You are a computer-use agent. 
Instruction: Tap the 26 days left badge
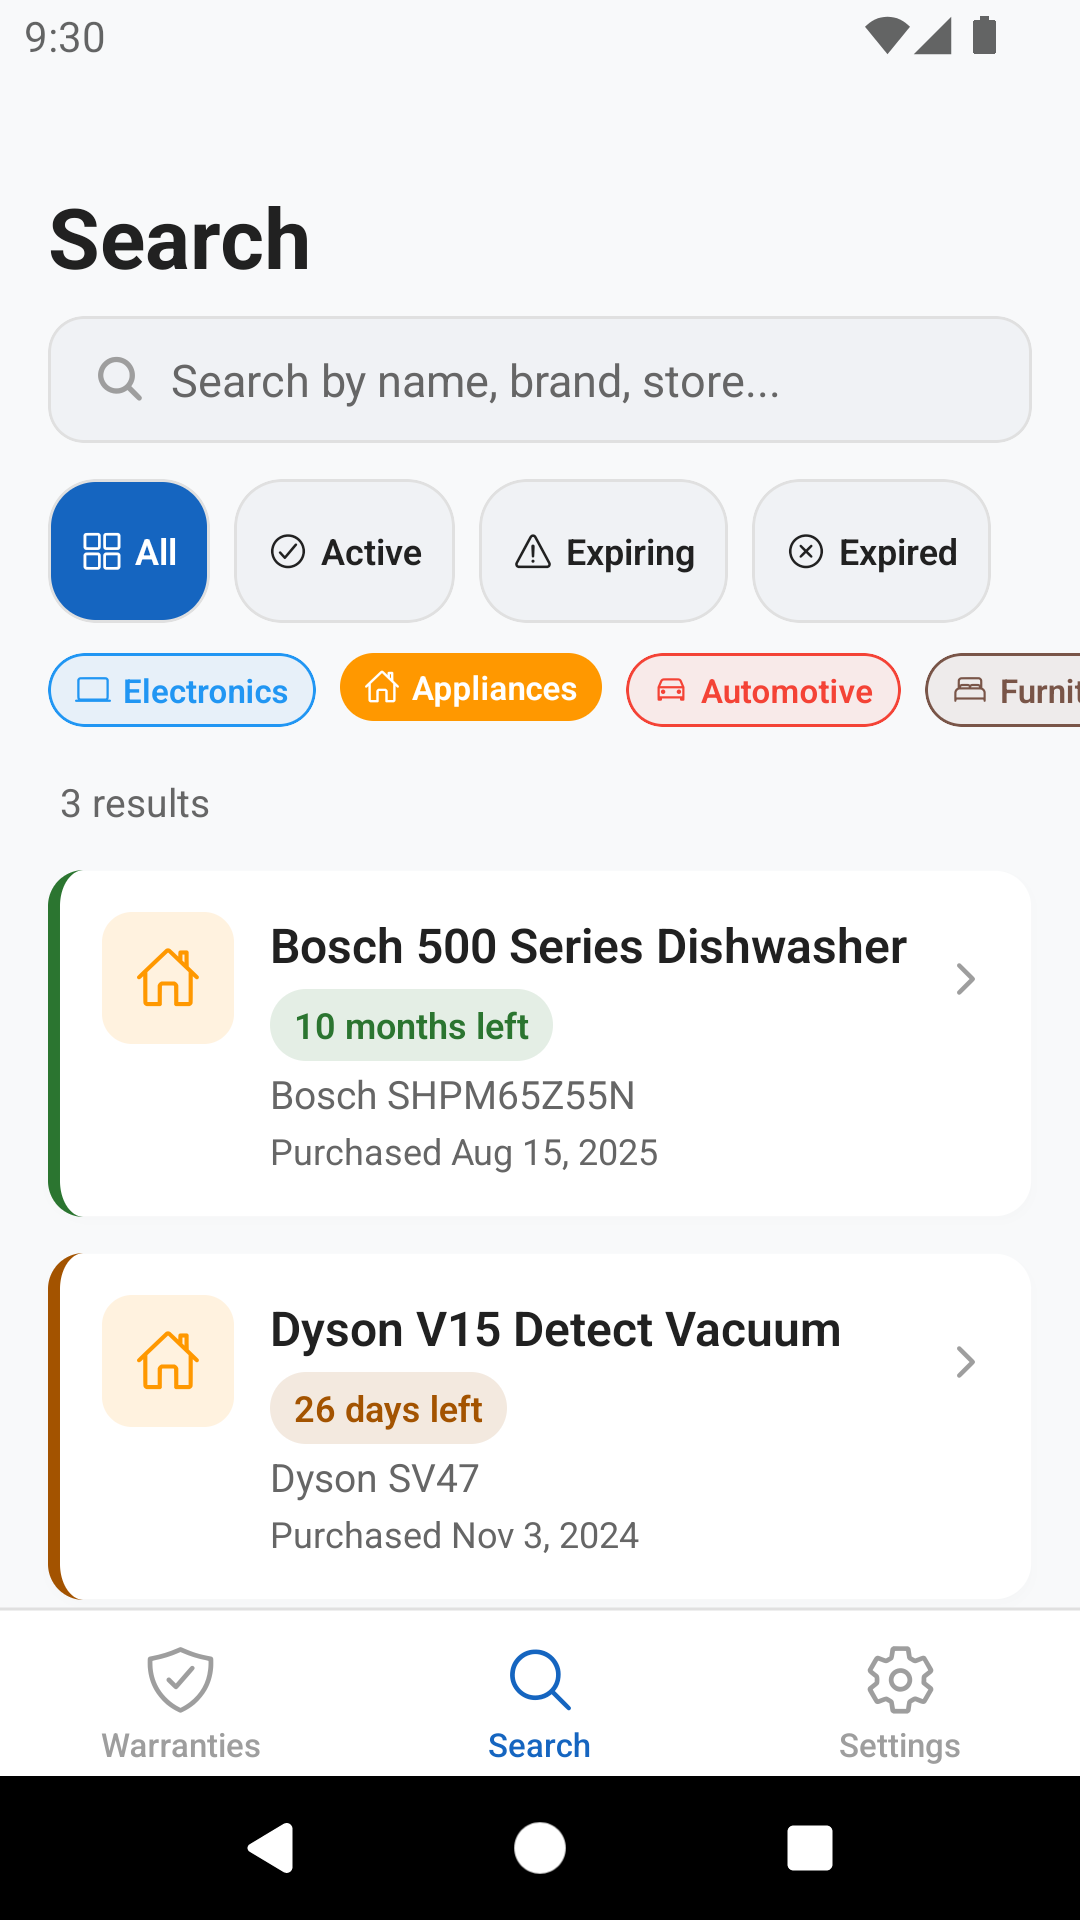388,1408
